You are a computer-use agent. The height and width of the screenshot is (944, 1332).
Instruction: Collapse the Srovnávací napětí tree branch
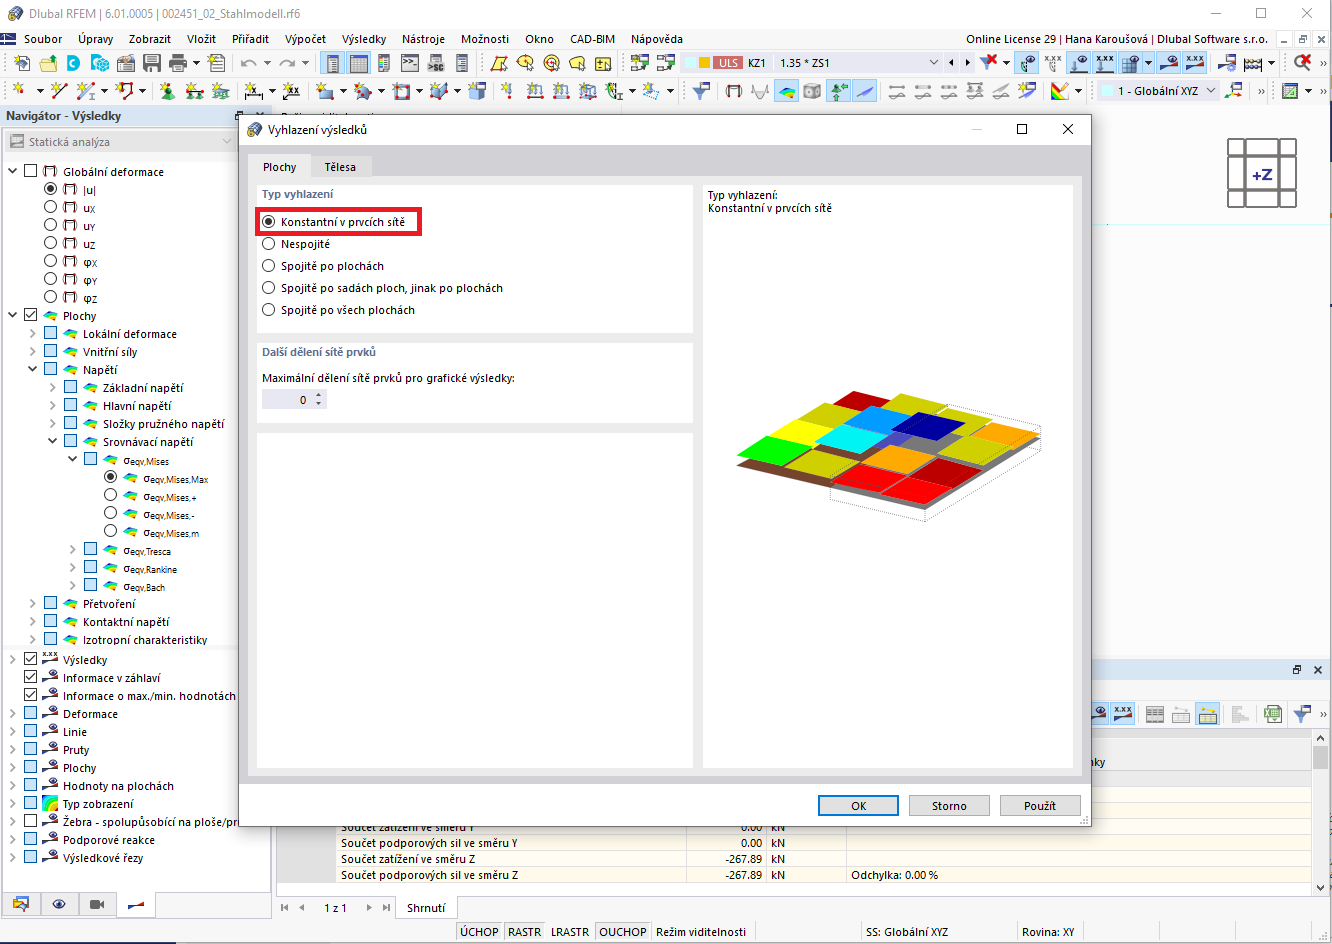(x=52, y=440)
